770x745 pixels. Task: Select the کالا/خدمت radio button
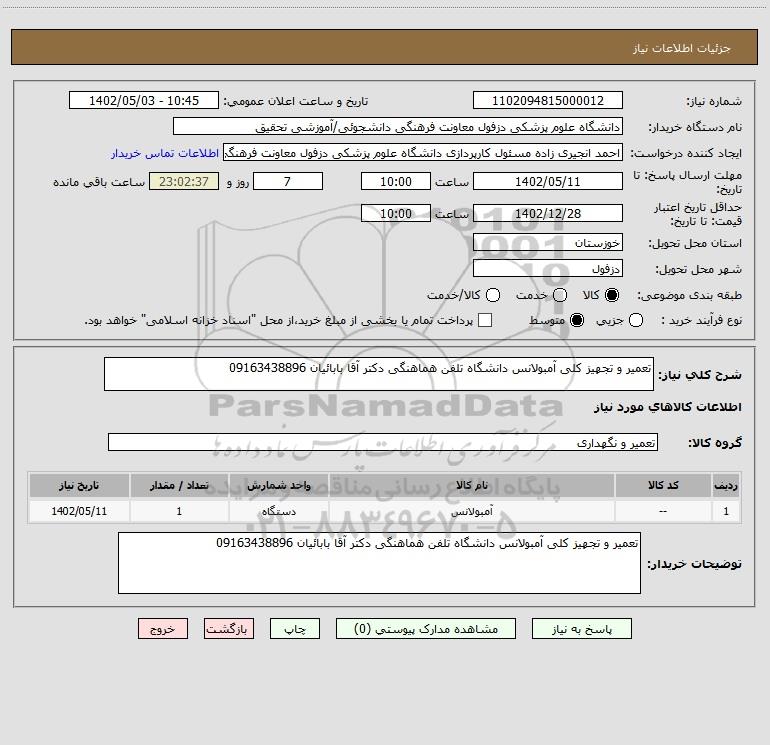[493, 295]
